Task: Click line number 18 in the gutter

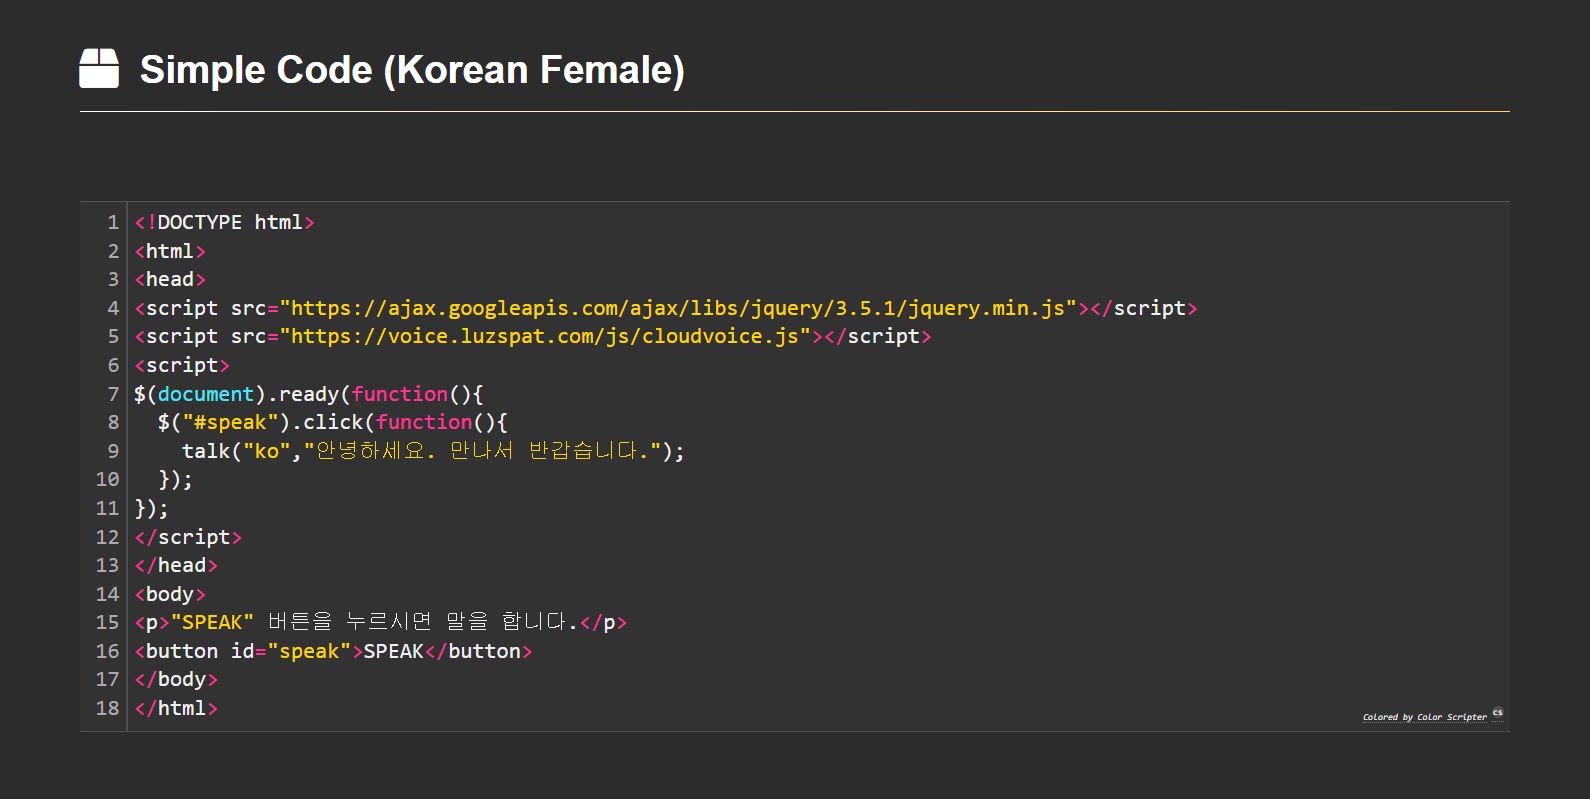Action: [107, 708]
